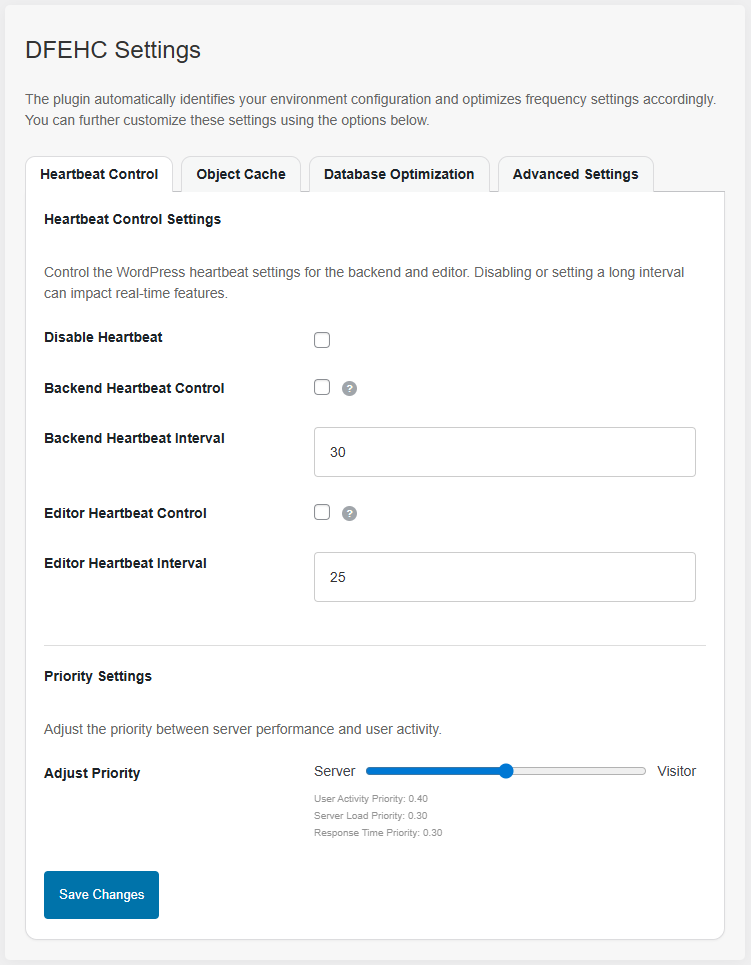Click the User Activity Priority readout text
The width and height of the screenshot is (751, 965).
(378, 798)
